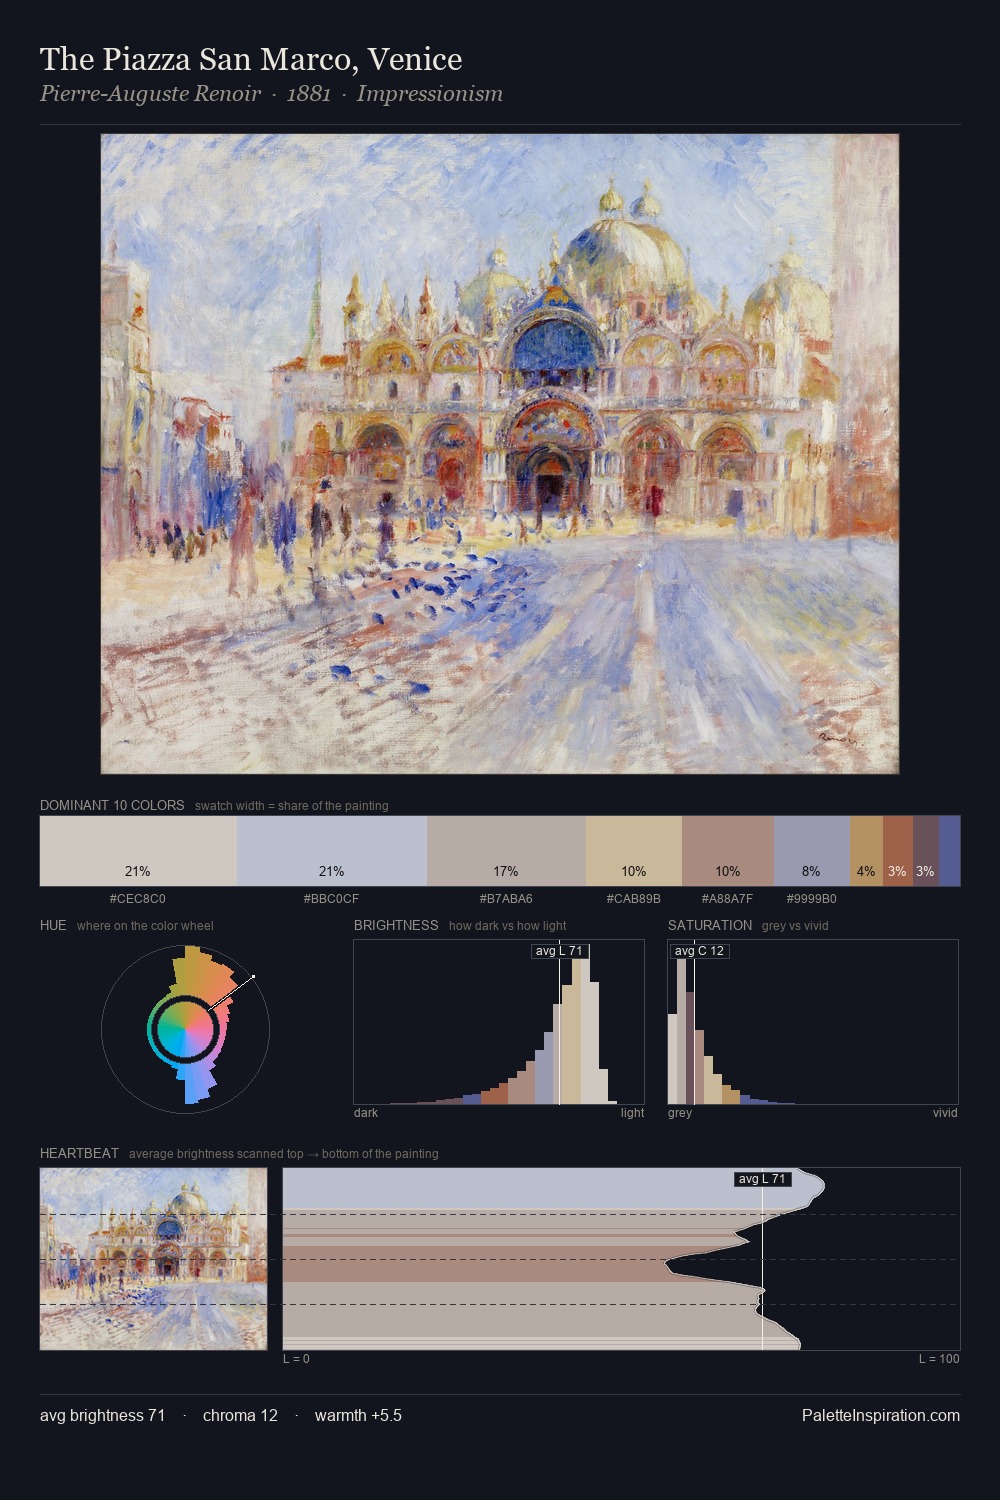The image size is (1000, 1500).
Task: Click the avg L 71 heartbeat label
Action: 763,1179
